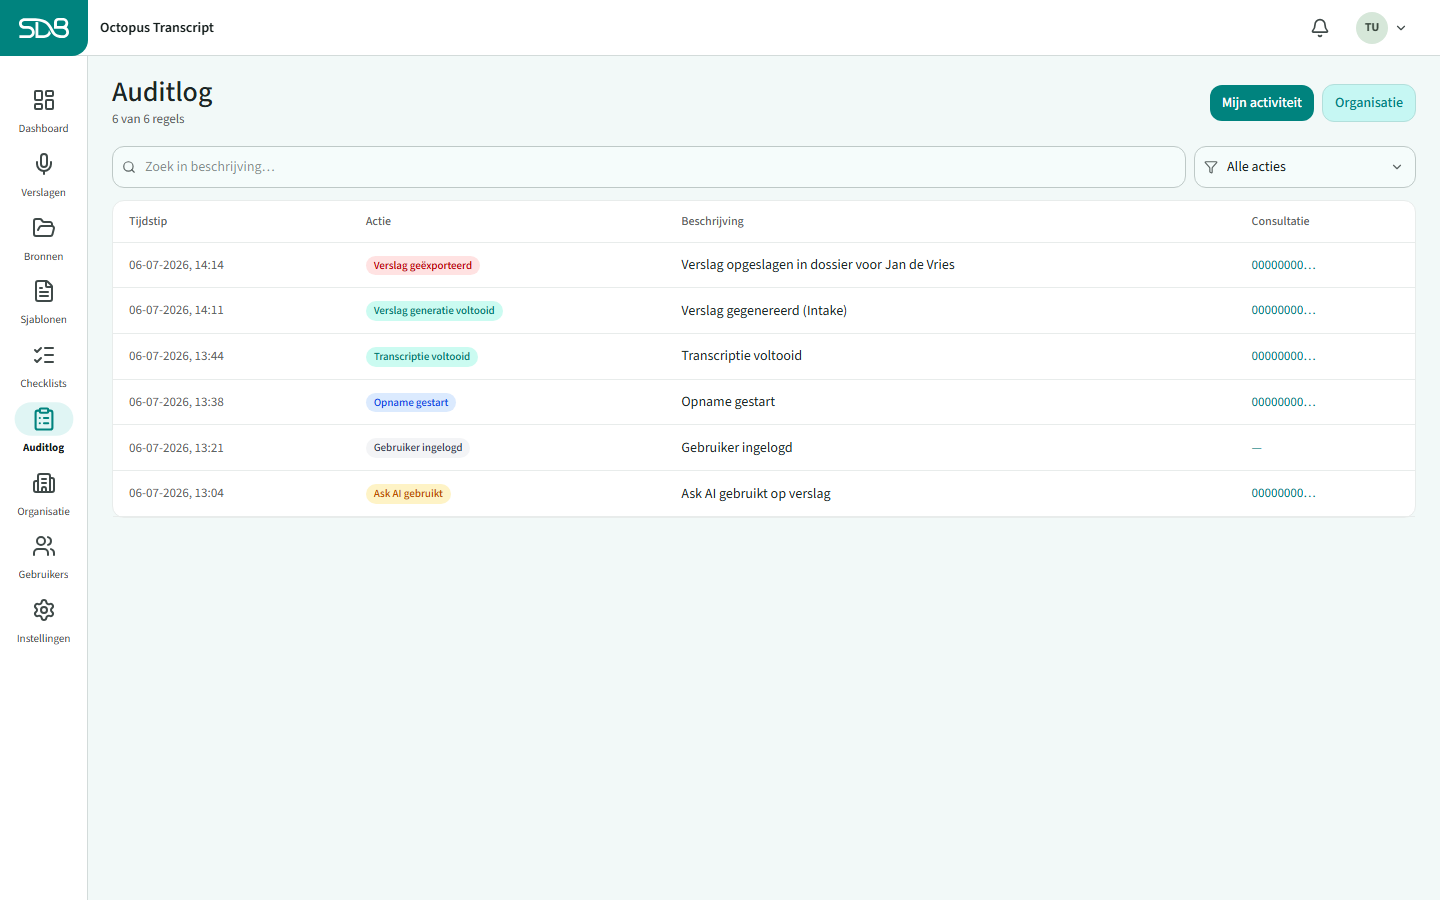Click timestamp 06-07-2026, 13:21
Image resolution: width=1440 pixels, height=900 pixels.
click(176, 448)
